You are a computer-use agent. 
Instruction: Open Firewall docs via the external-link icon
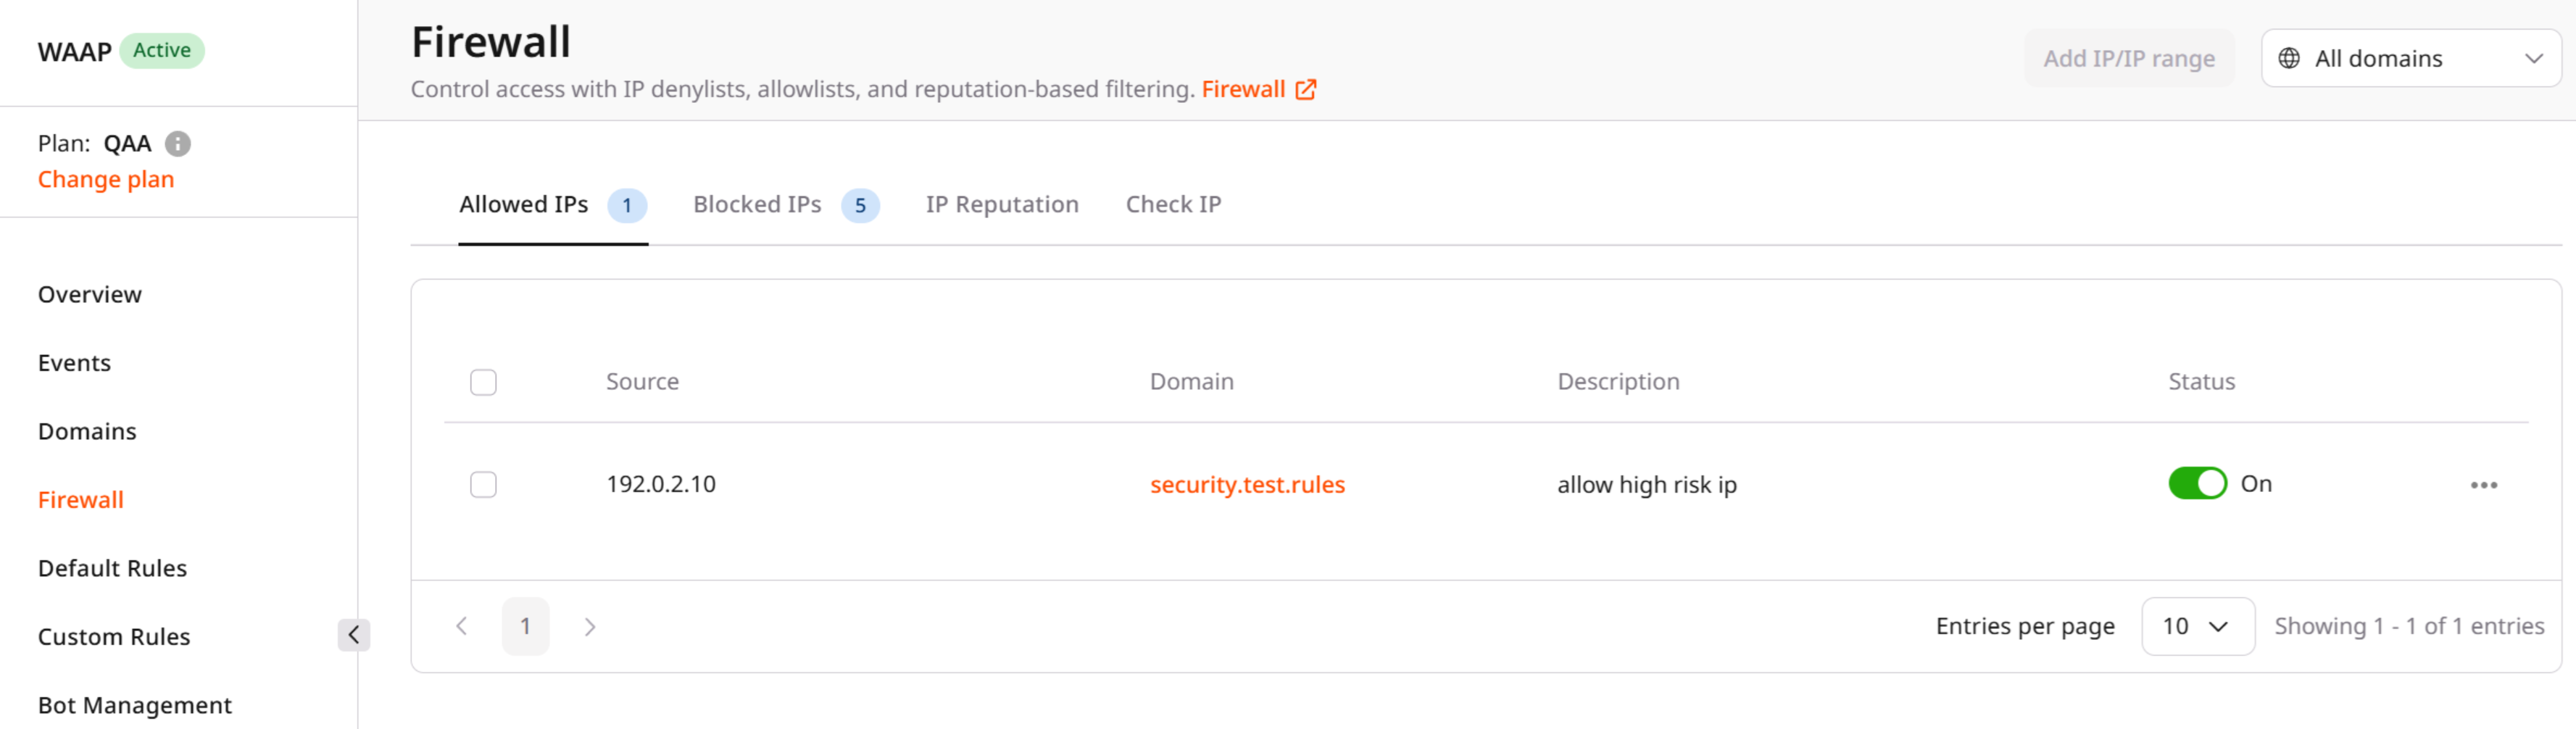[x=1305, y=89]
